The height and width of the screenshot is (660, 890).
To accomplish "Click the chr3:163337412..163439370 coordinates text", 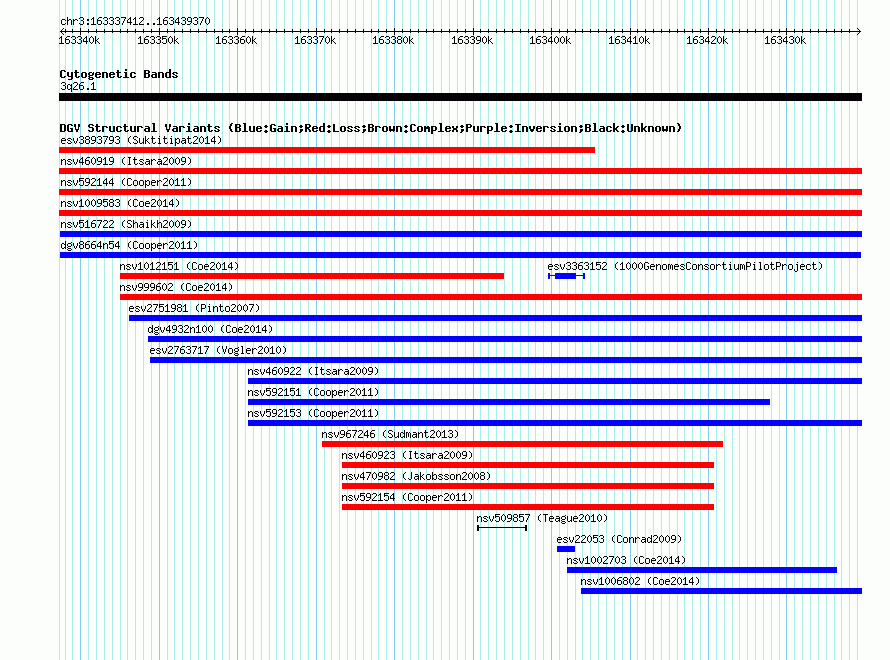I will pyautogui.click(x=135, y=21).
